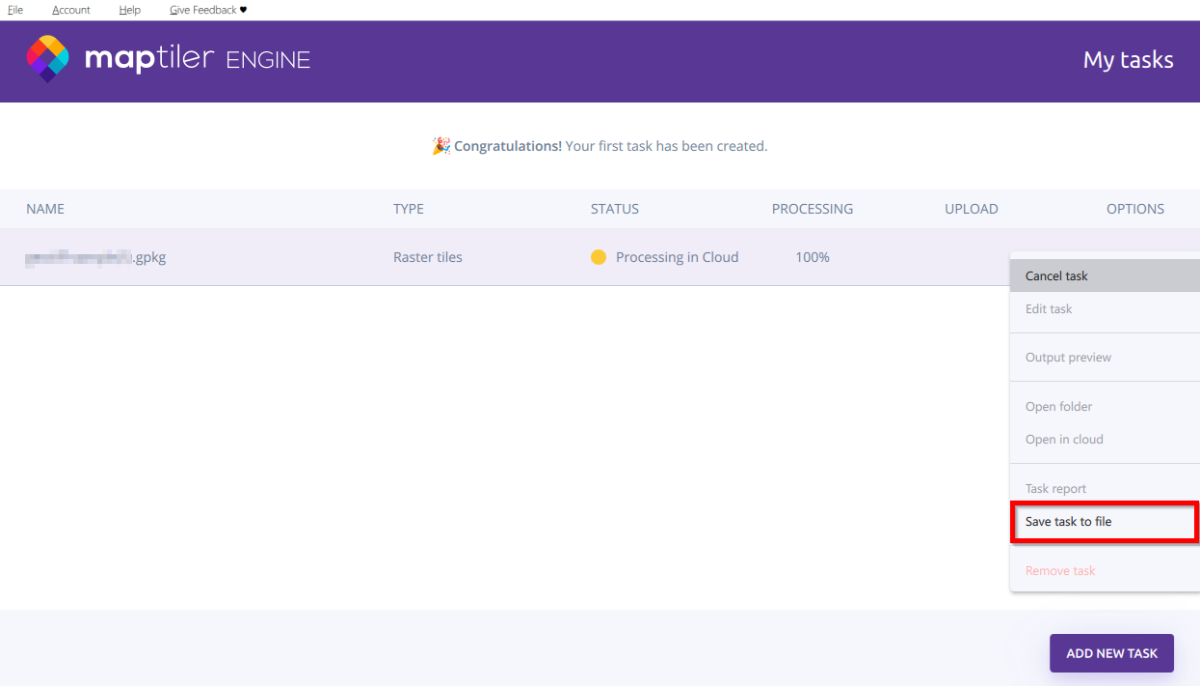Select Remove task menu entry
Viewport: 1200px width, 686px height.
pos(1060,571)
